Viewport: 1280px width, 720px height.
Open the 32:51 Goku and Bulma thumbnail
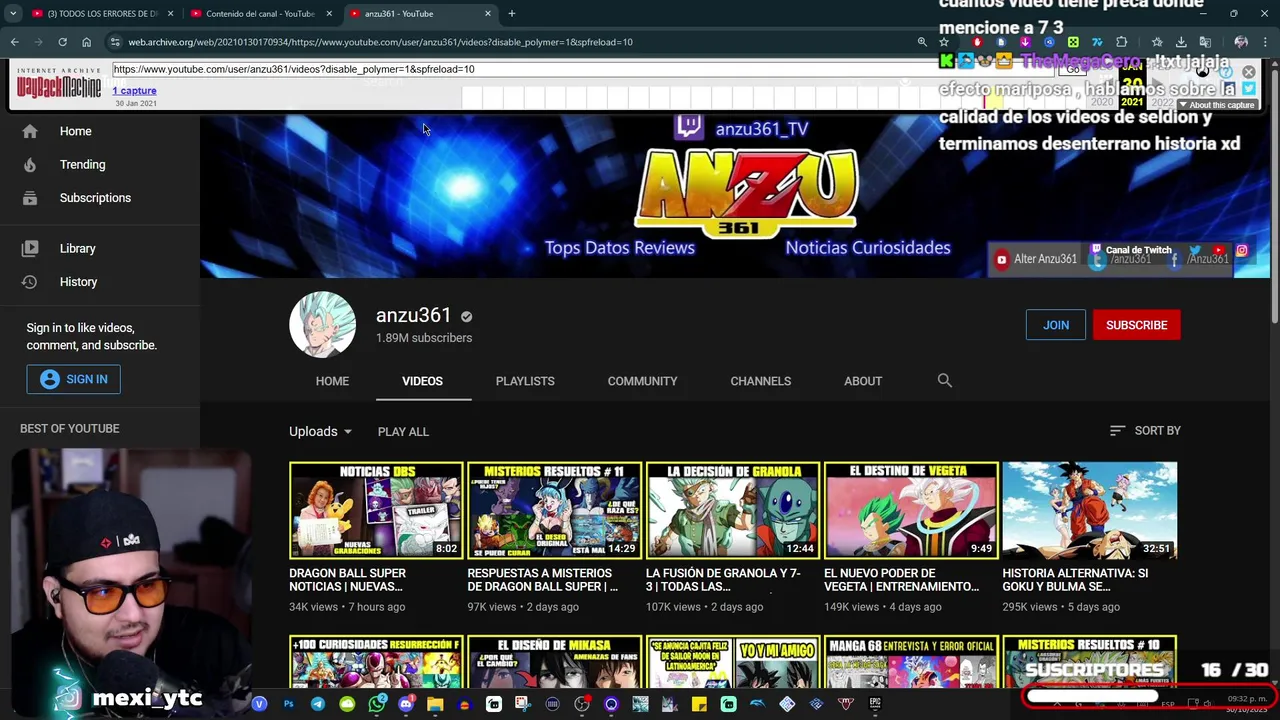[x=1090, y=510]
